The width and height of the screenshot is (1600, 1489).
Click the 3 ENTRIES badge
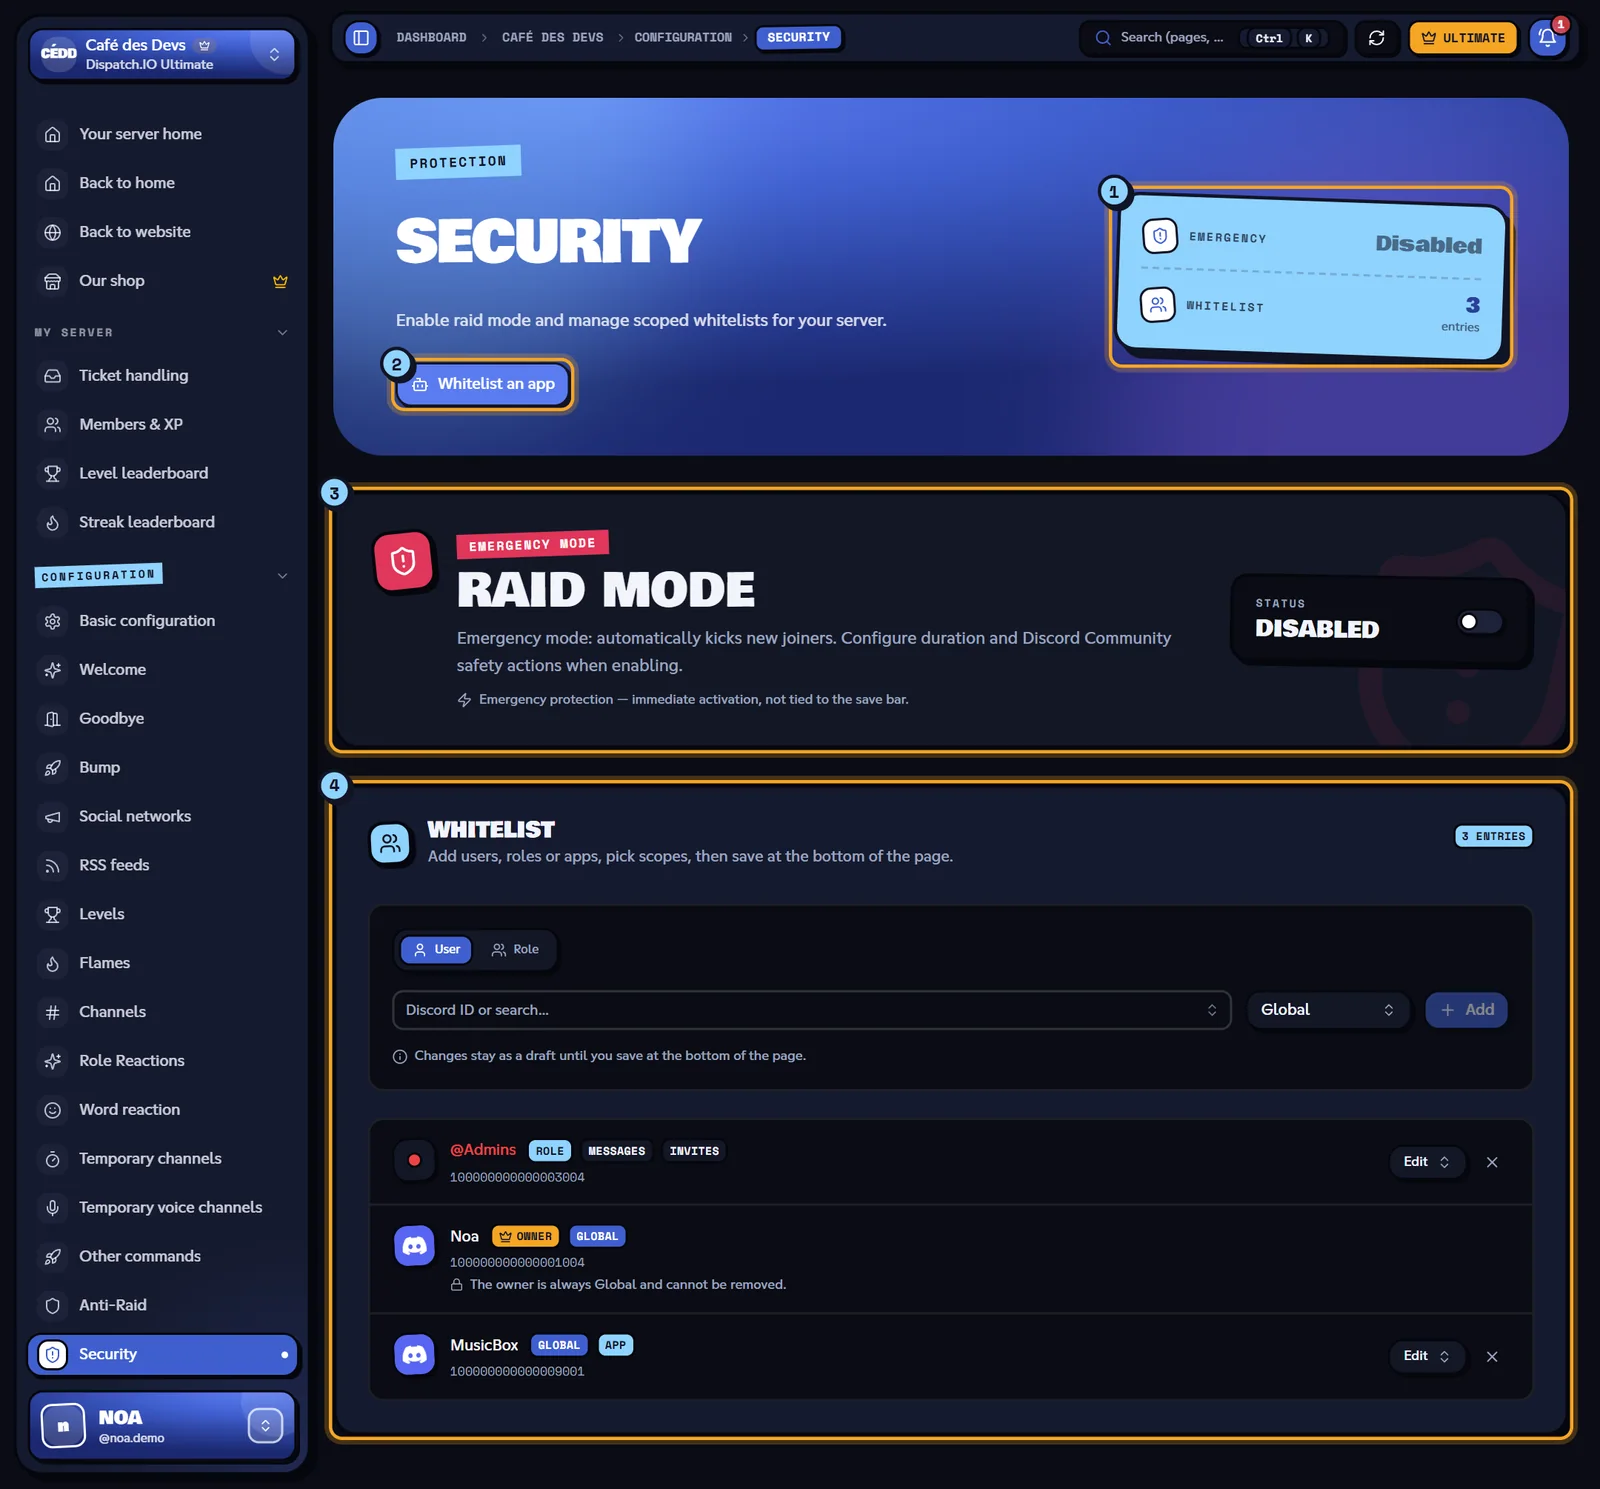[x=1493, y=836]
